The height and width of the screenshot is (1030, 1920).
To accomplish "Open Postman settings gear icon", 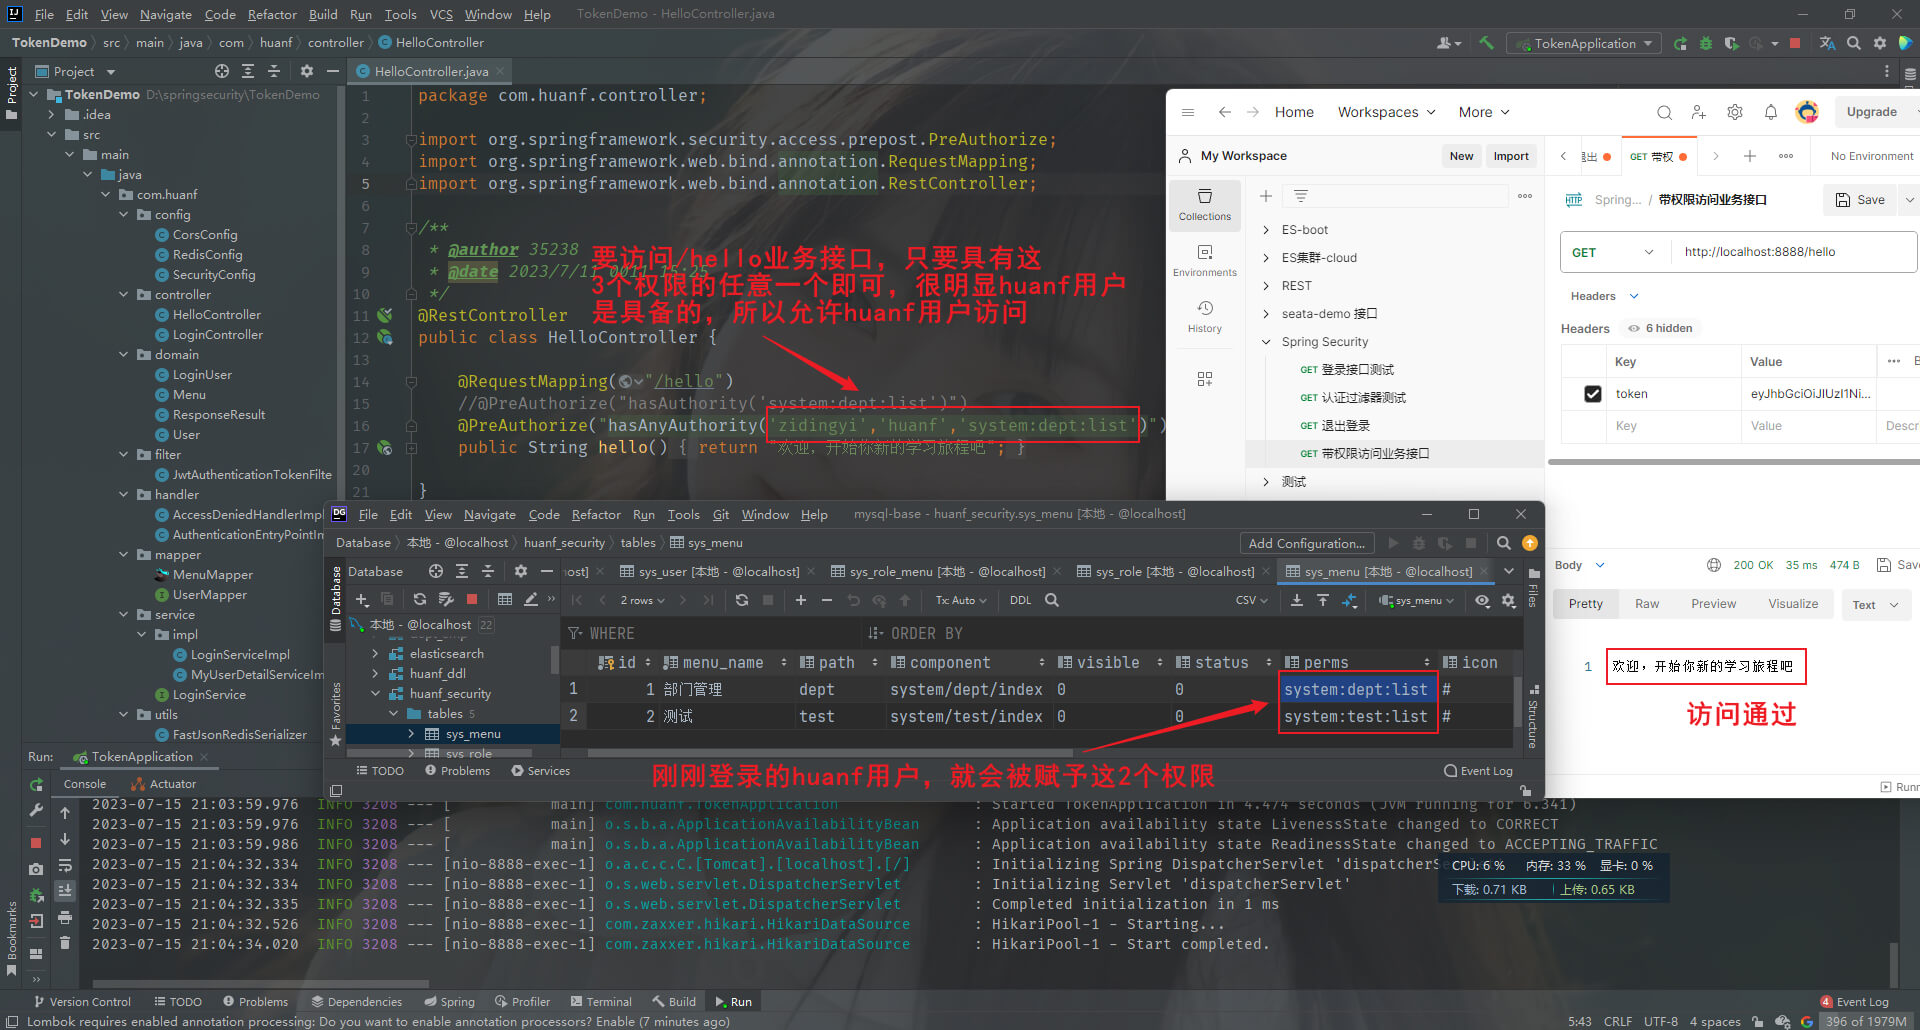I will 1735,112.
